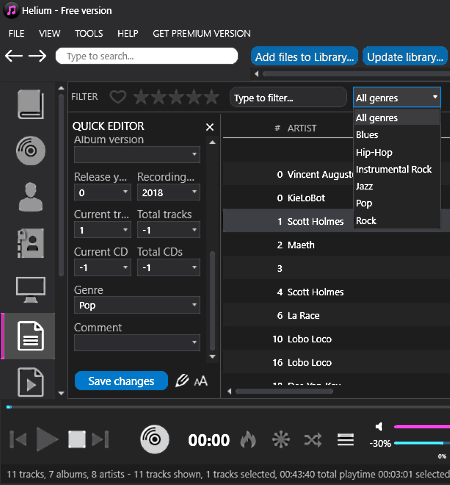Select Hip-Hop in genre list
Screen dimensions: 450x485
[397, 152]
